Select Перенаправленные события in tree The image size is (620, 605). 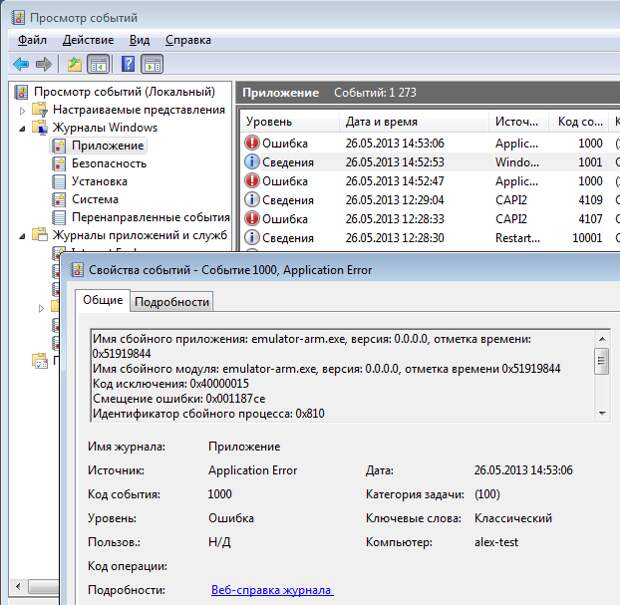click(151, 217)
